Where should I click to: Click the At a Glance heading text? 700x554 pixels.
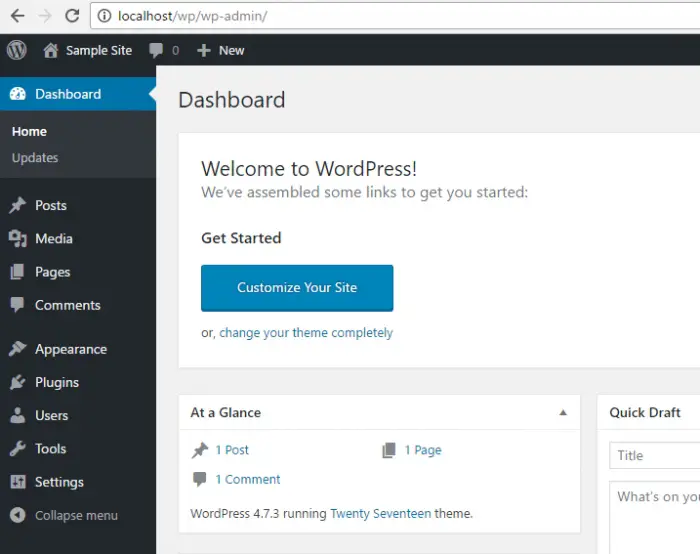(225, 412)
